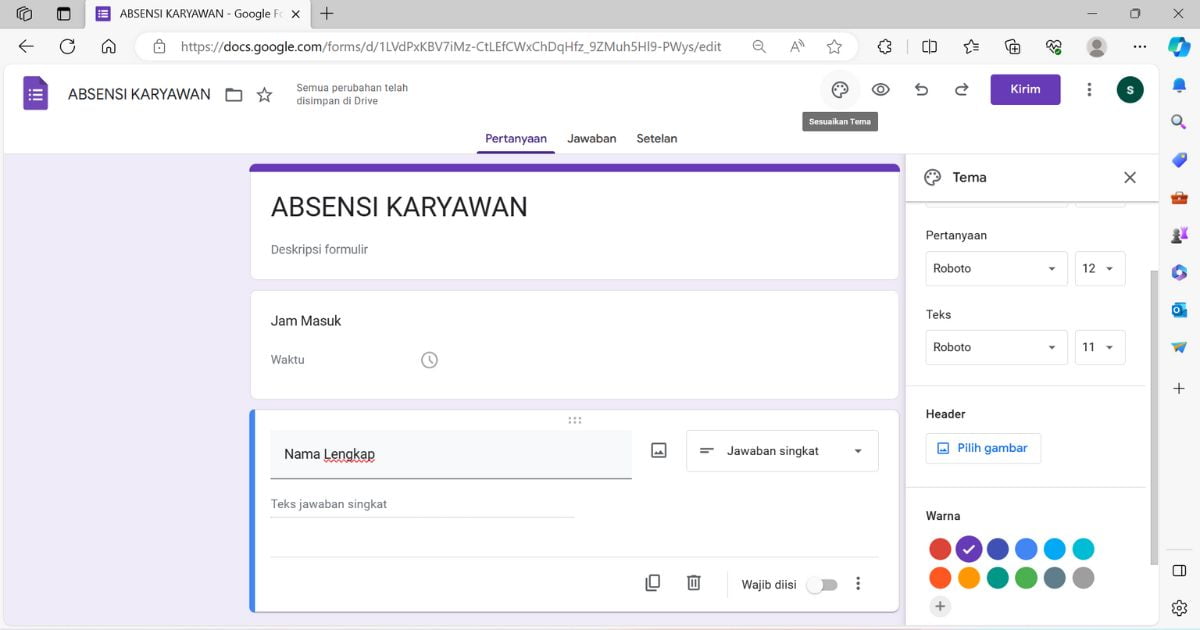Add app to Edge sidebar plus
Image resolution: width=1200 pixels, height=630 pixels.
coord(1179,388)
